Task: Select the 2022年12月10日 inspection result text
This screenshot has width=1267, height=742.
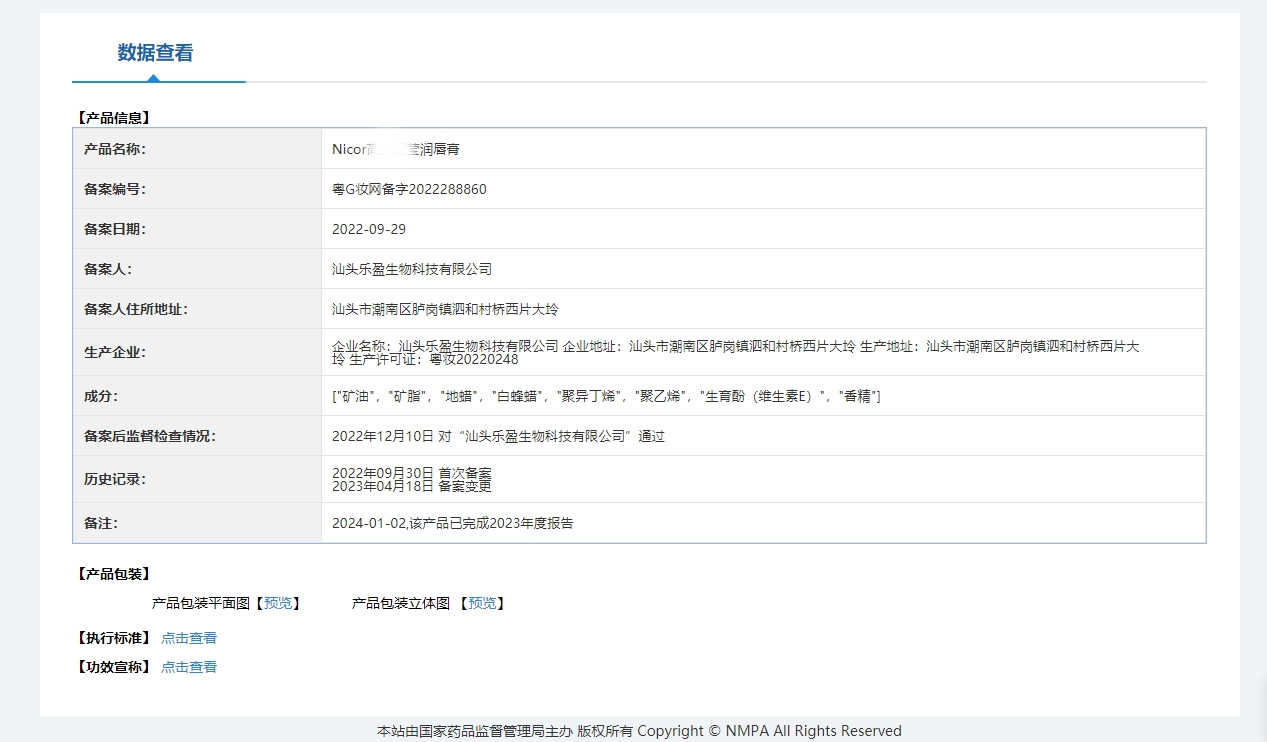Action: [498, 436]
